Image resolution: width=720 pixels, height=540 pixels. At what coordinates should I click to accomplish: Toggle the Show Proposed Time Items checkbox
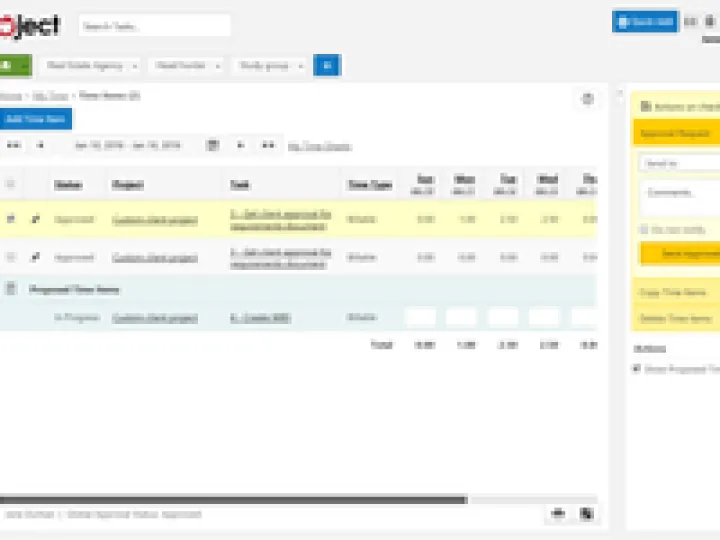pyautogui.click(x=637, y=369)
